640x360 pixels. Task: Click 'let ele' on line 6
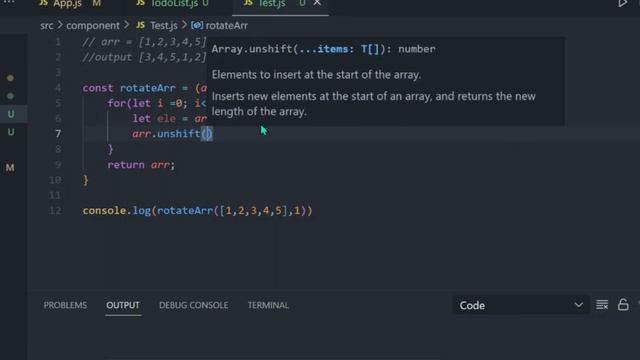click(154, 119)
